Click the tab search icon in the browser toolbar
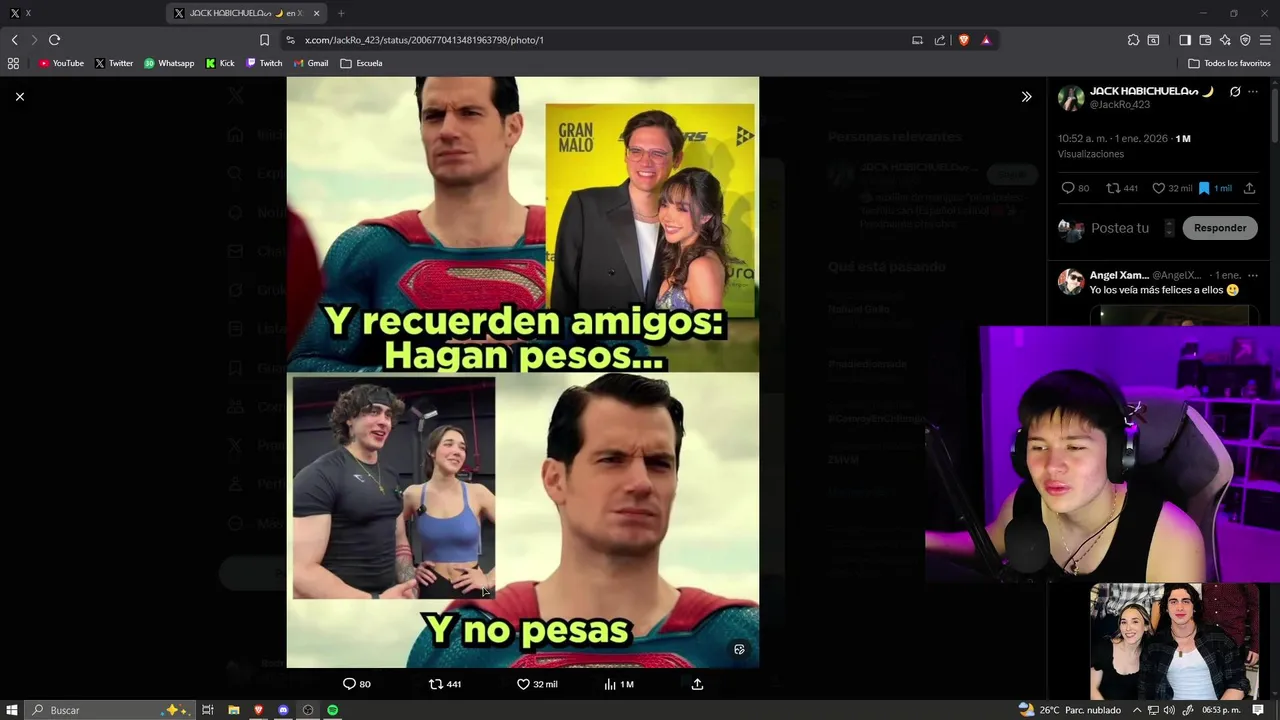Screen dimensions: 1280x720 click(x=1153, y=40)
